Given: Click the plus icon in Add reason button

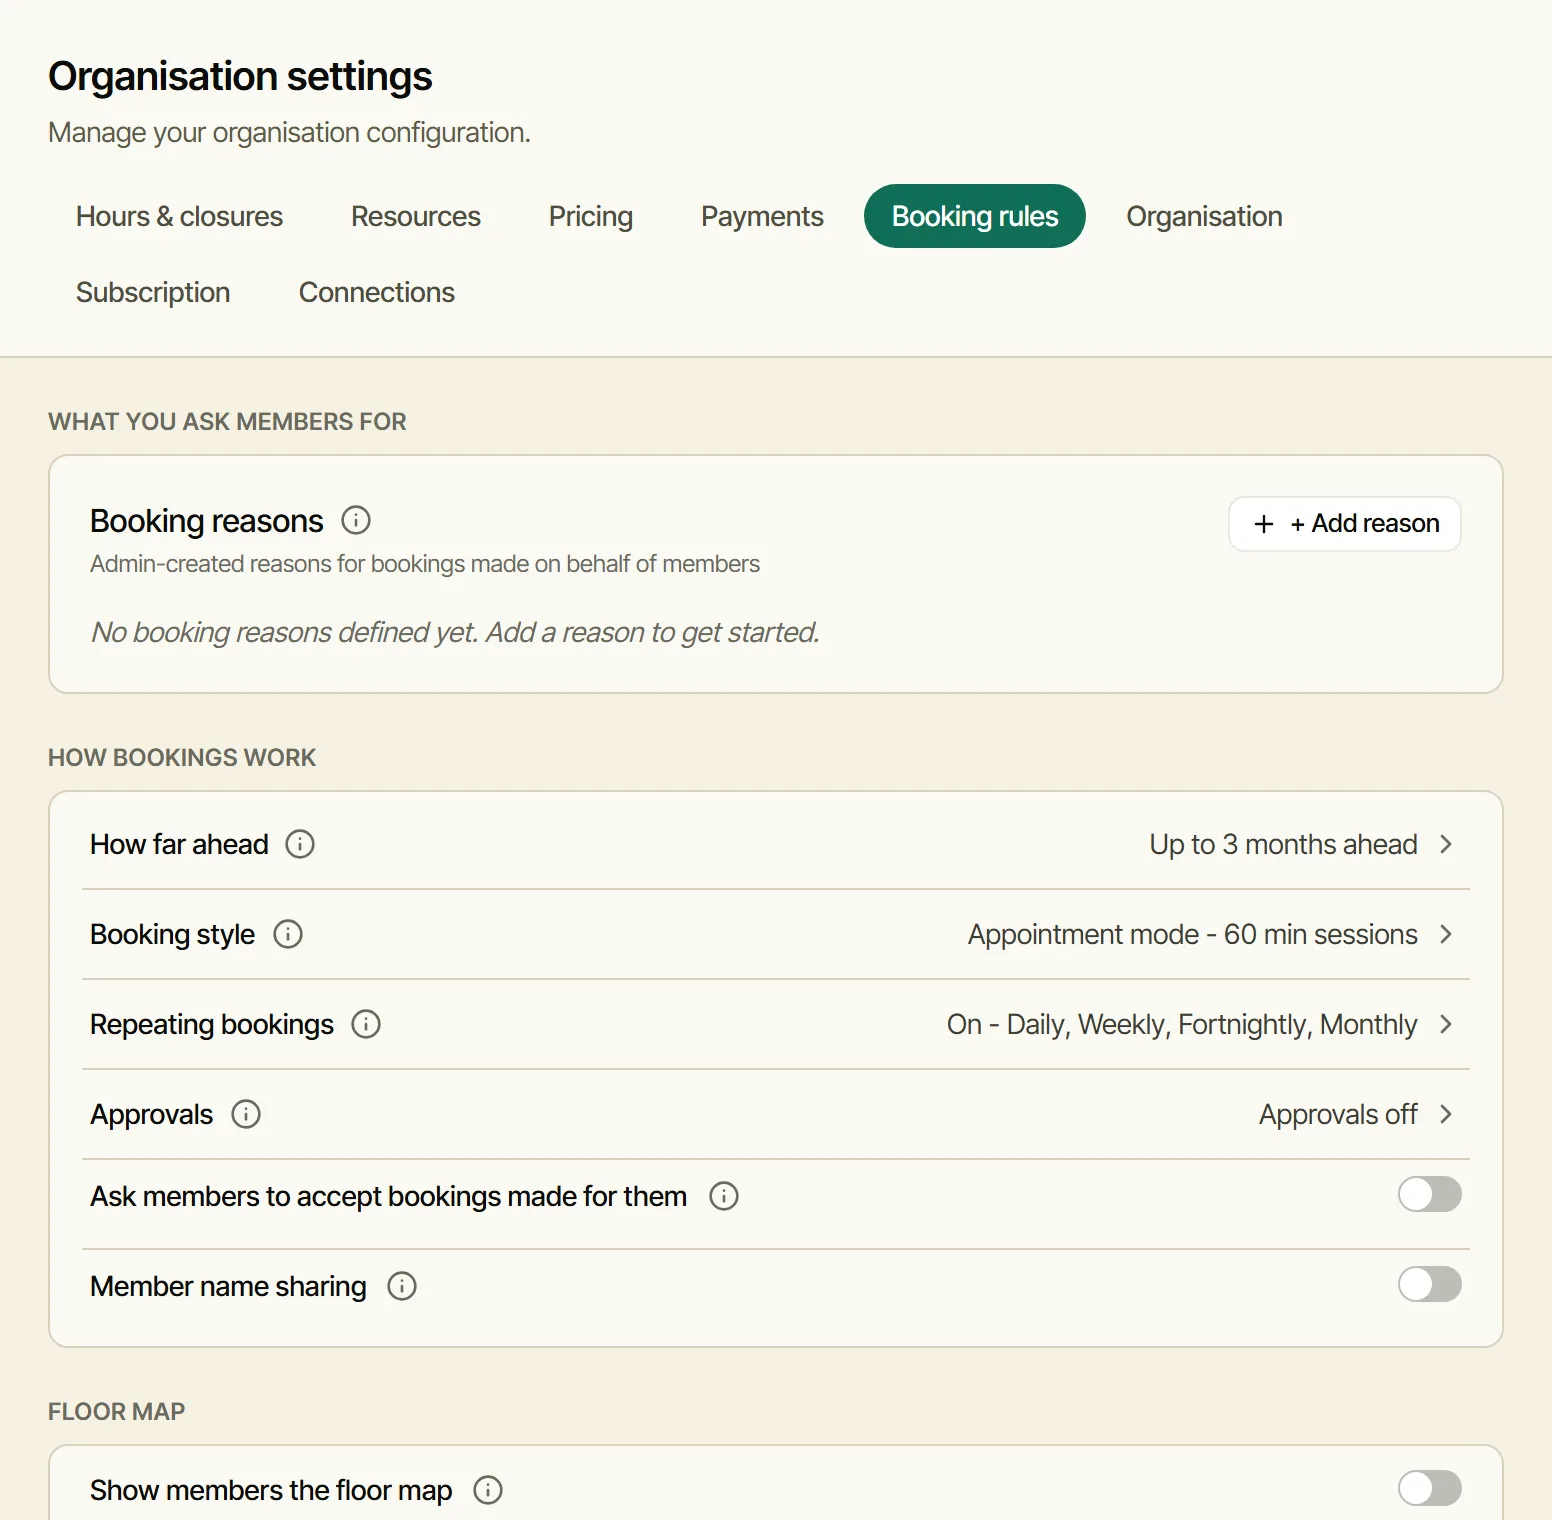Looking at the screenshot, I should coord(1264,524).
